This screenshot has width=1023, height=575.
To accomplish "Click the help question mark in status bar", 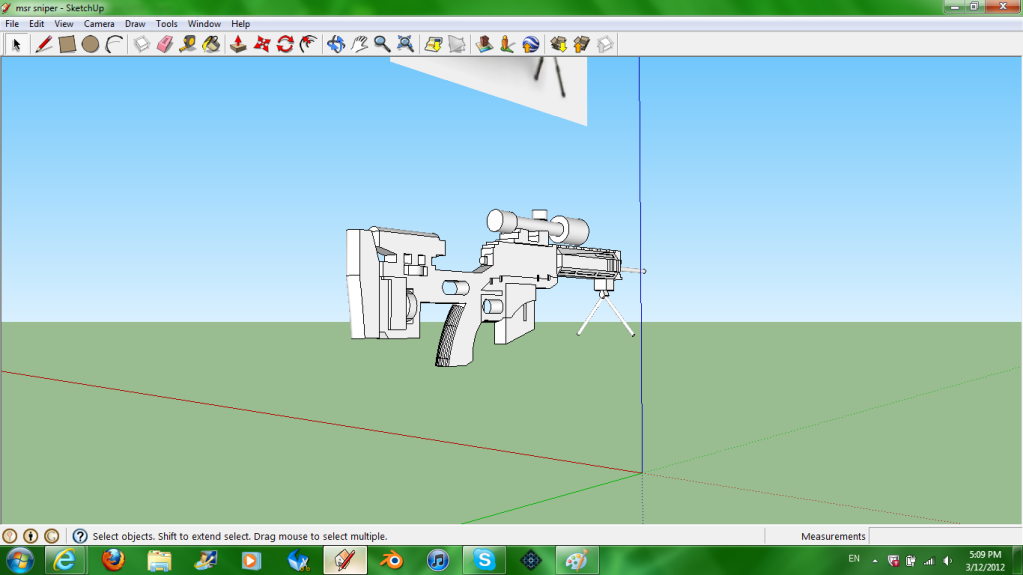I will tap(80, 536).
